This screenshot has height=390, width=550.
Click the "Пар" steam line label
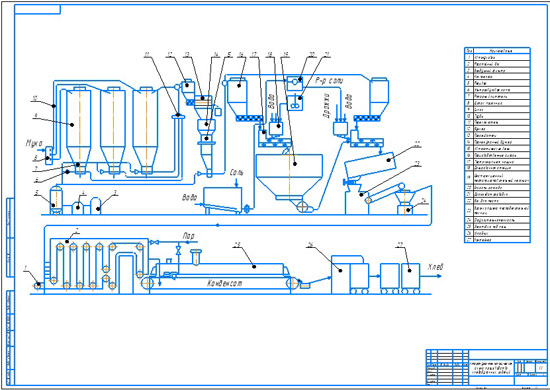188,236
